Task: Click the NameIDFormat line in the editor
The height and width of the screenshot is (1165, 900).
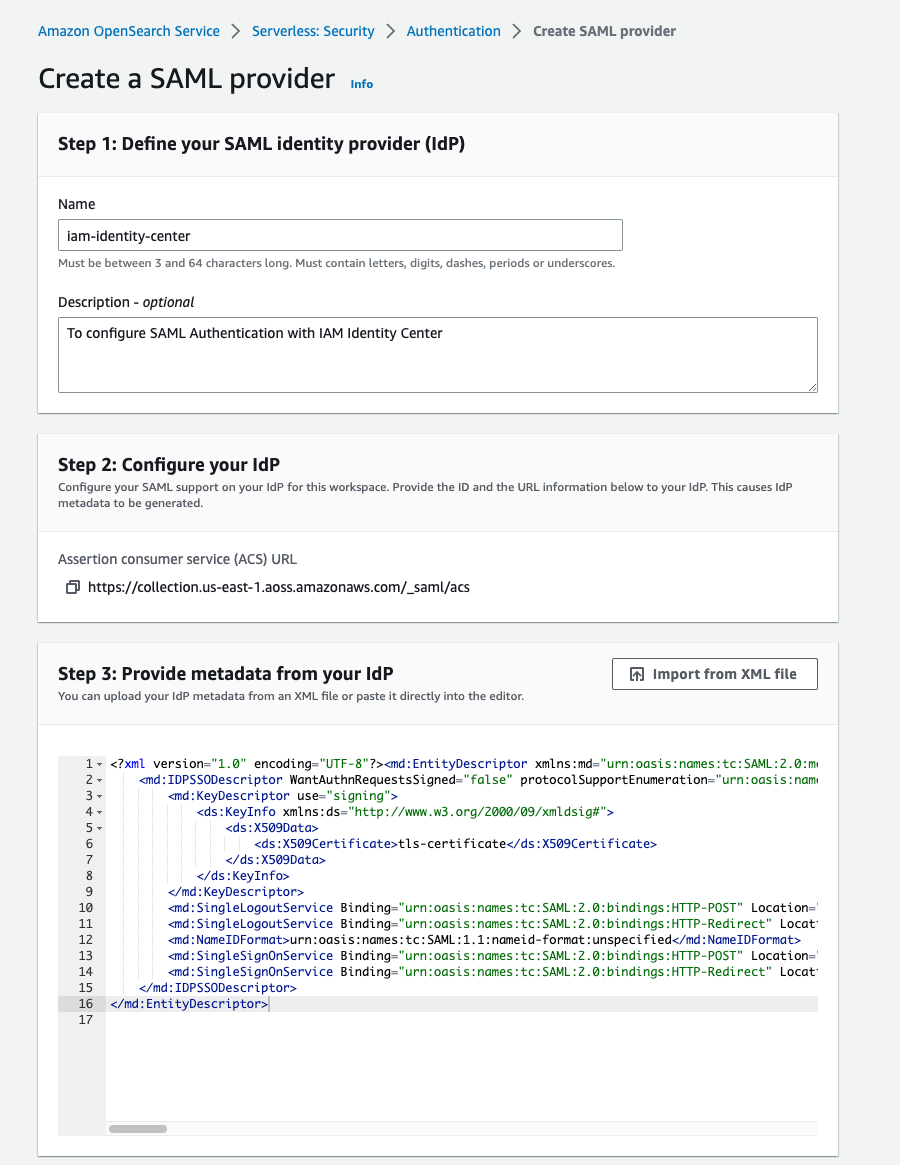Action: click(x=480, y=940)
